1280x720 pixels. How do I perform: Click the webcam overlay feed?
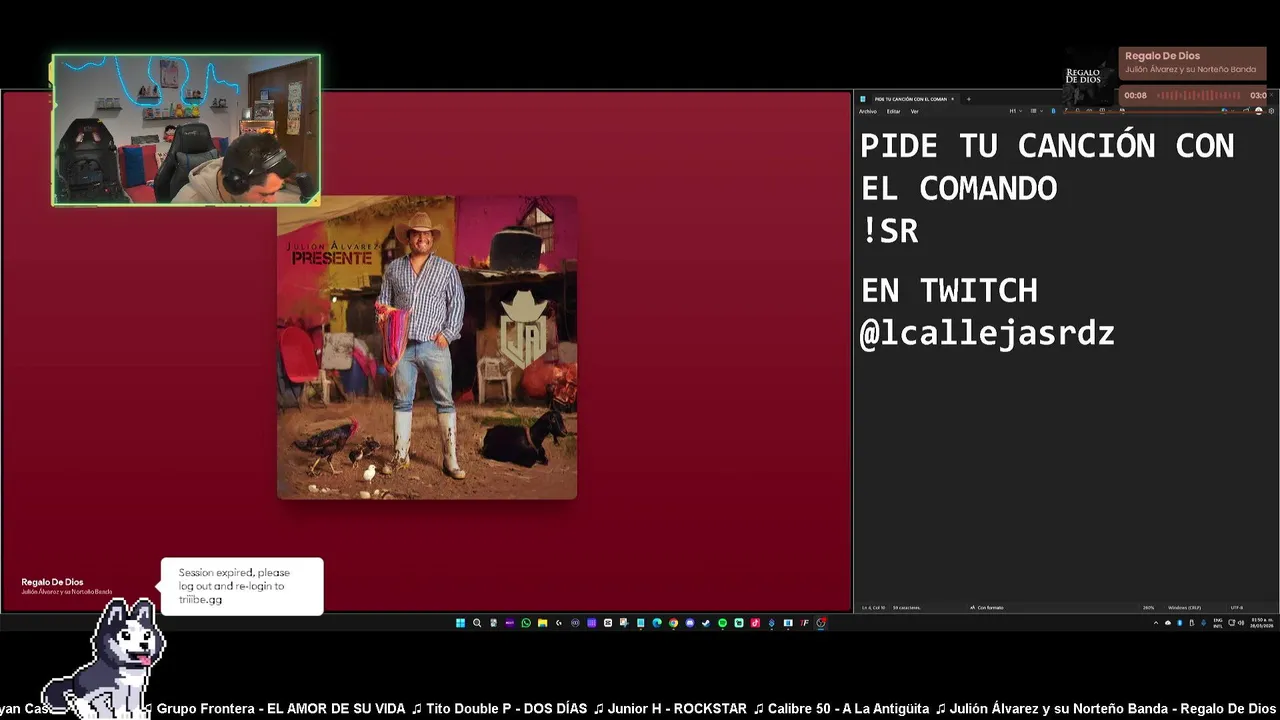(x=186, y=130)
